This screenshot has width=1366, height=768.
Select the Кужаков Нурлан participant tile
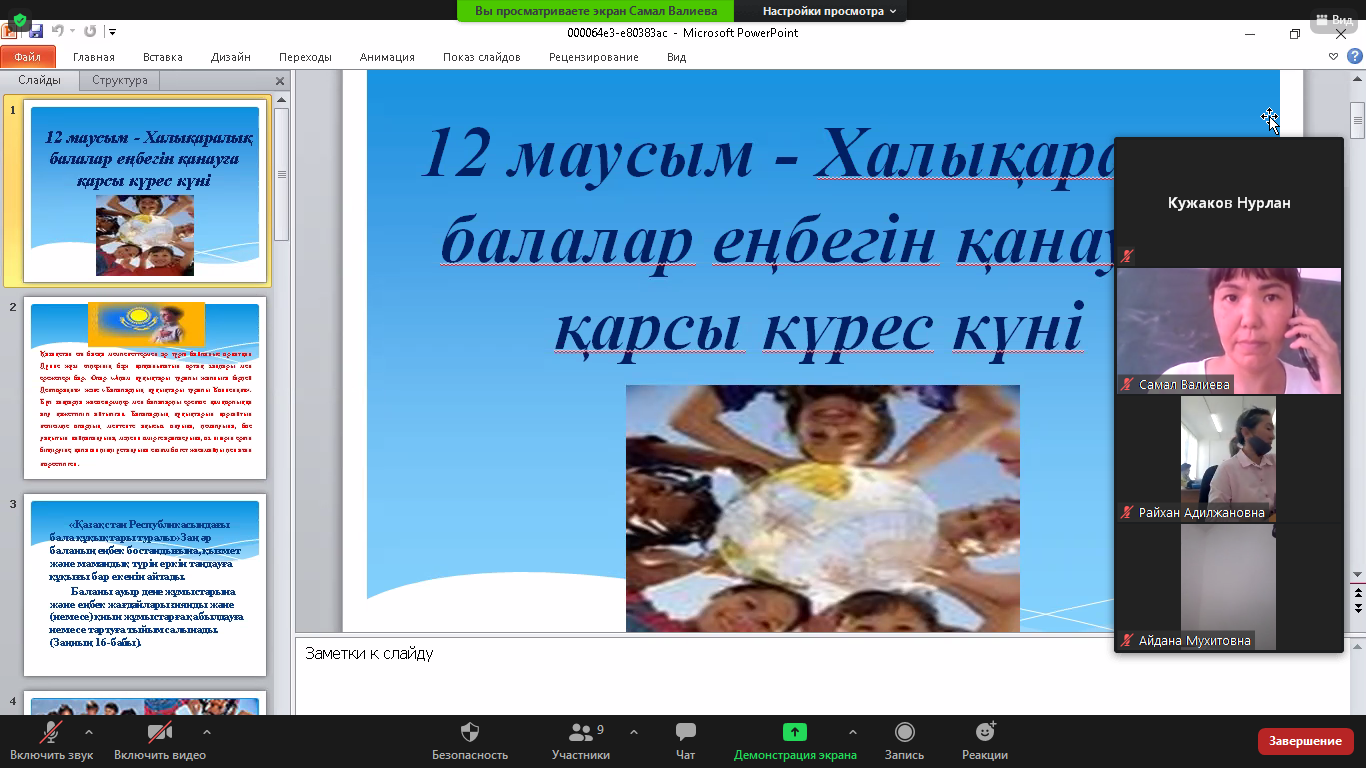(1229, 202)
